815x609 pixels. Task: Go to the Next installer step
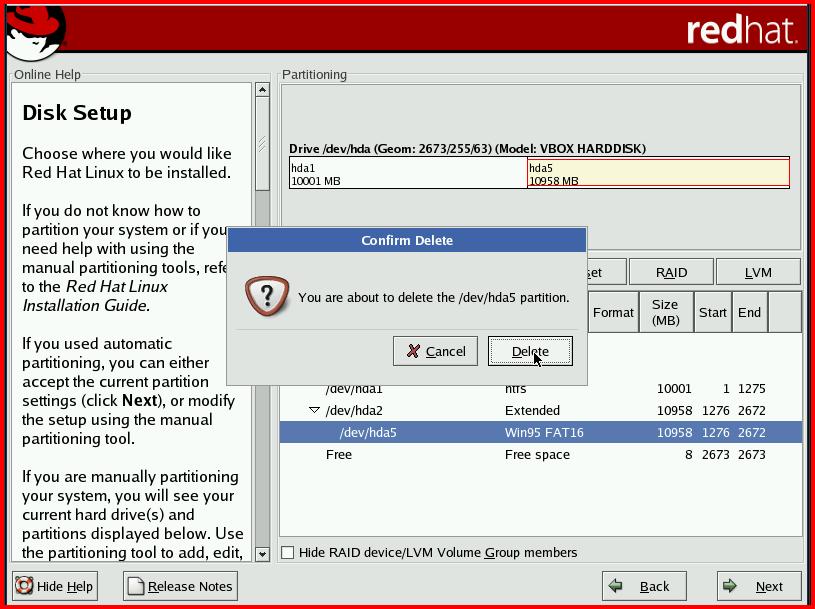point(759,586)
